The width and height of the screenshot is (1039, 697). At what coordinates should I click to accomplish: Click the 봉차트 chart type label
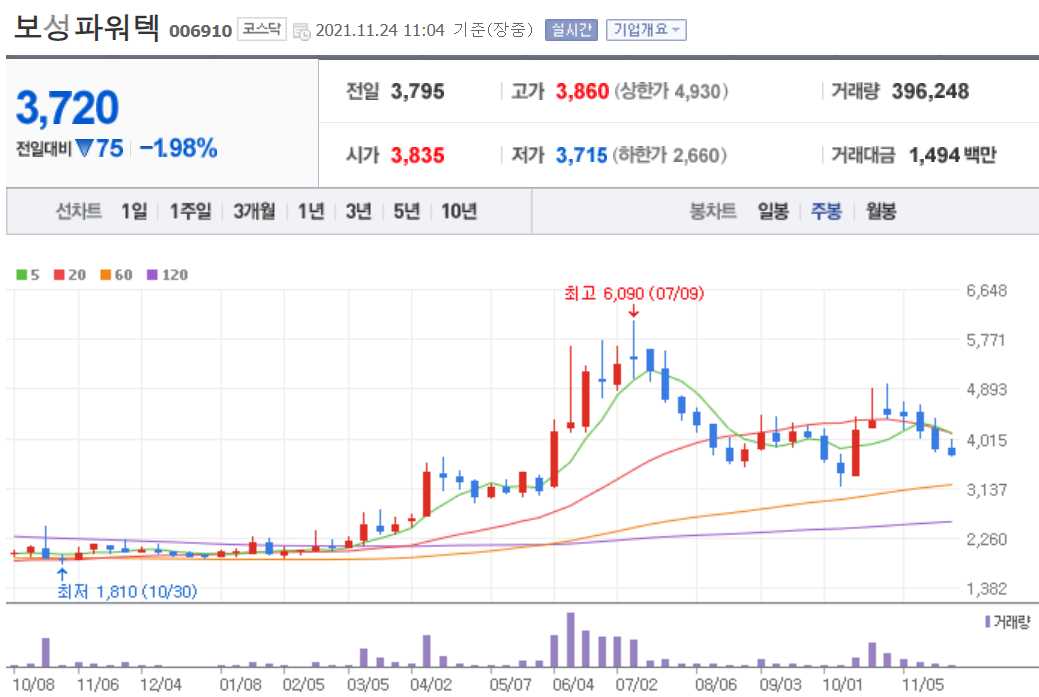pos(713,211)
